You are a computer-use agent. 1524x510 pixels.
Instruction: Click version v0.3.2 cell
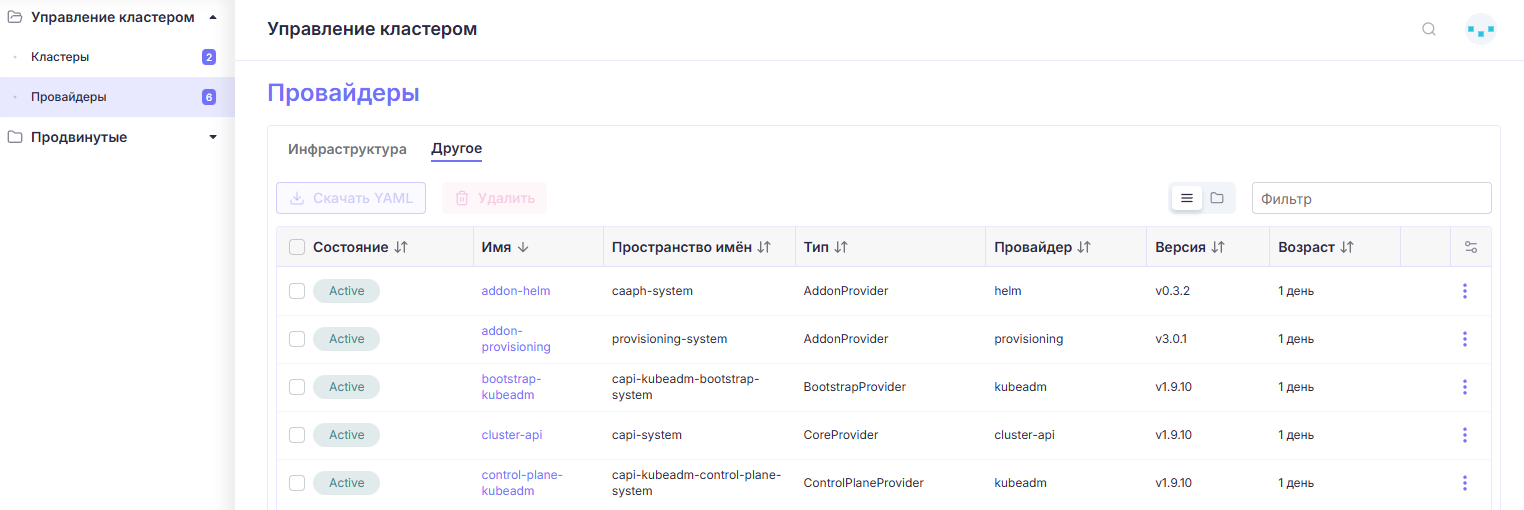[x=1172, y=291]
